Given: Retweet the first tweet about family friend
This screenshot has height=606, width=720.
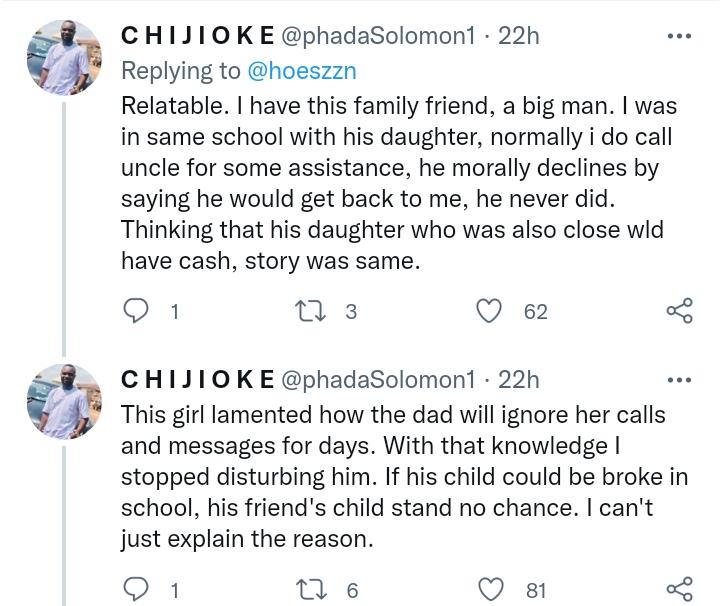Looking at the screenshot, I should (x=310, y=311).
